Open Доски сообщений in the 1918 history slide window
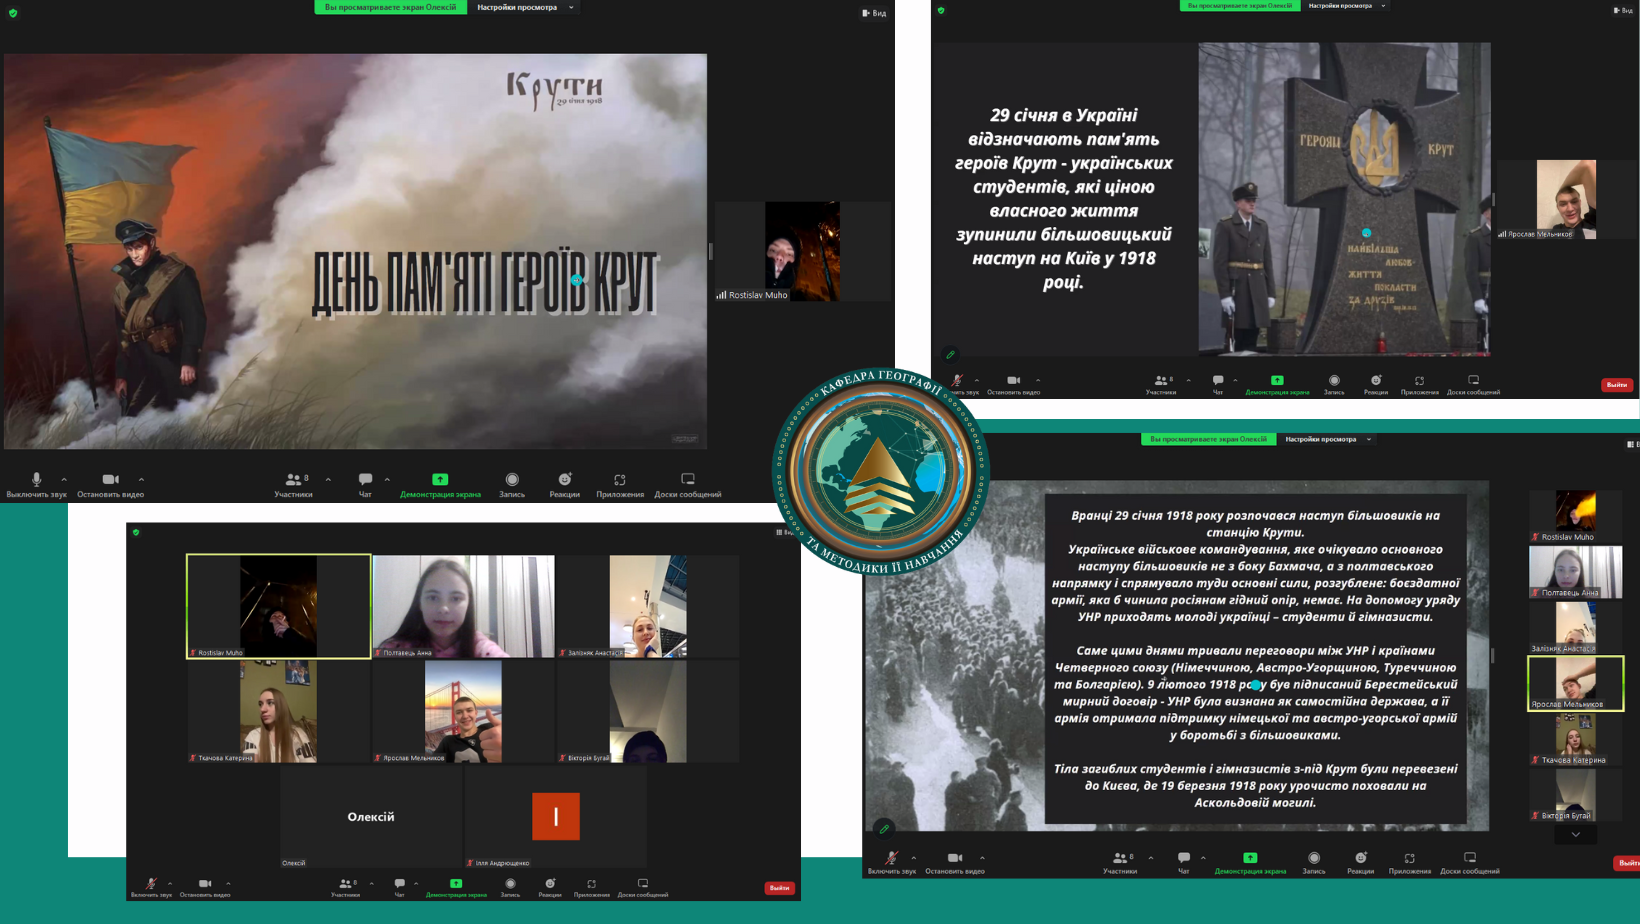The image size is (1640, 924). [1470, 863]
